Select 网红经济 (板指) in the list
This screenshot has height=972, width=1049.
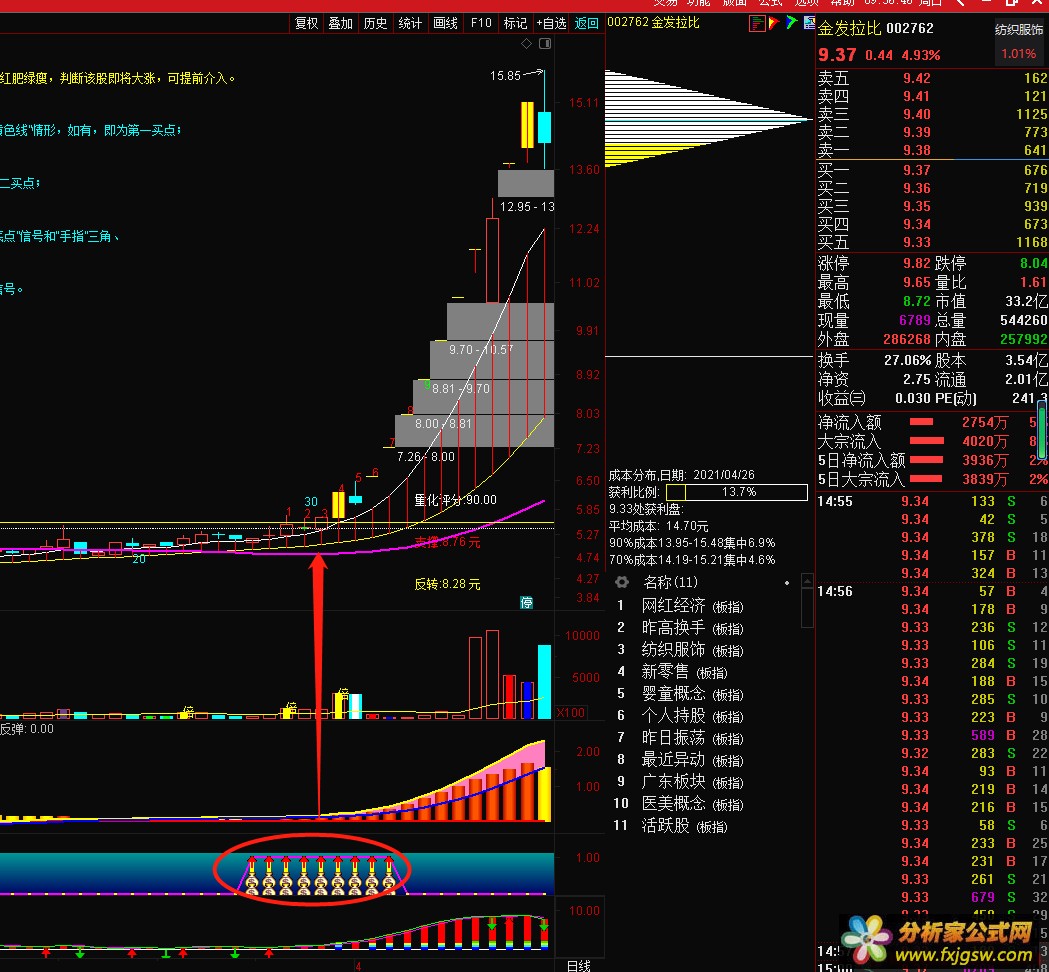pyautogui.click(x=692, y=606)
